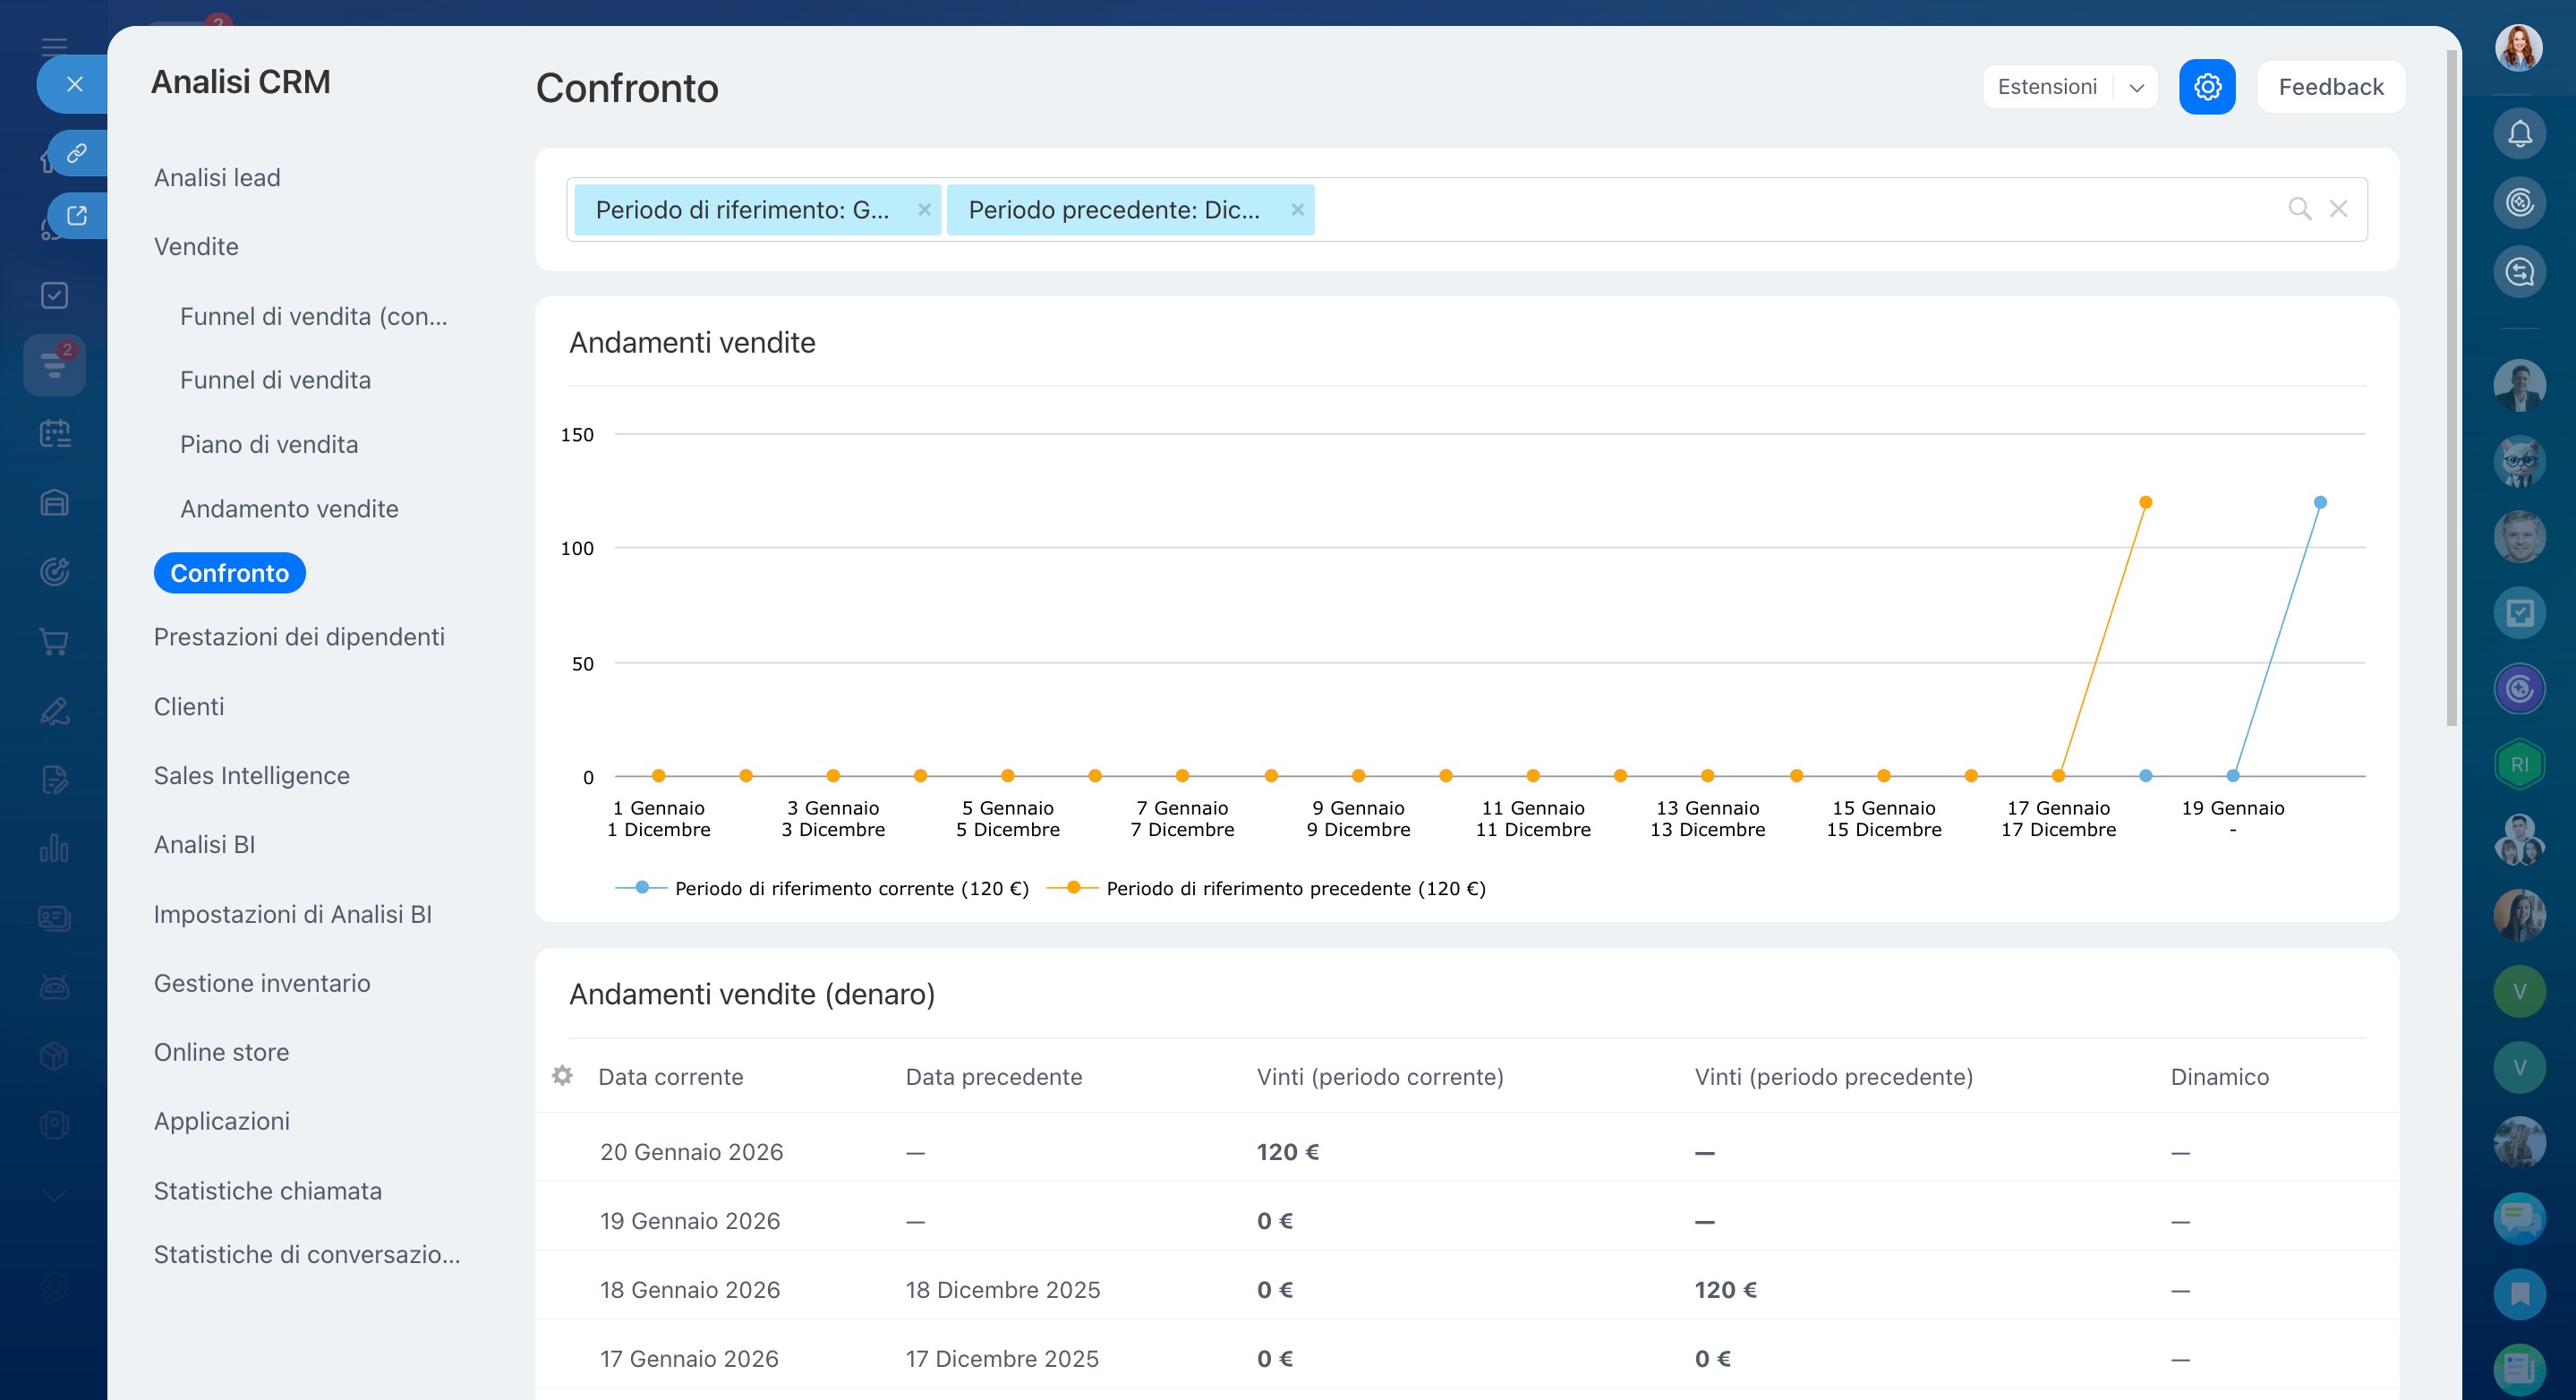
Task: Open the Vendite section in menu
Action: tap(196, 246)
